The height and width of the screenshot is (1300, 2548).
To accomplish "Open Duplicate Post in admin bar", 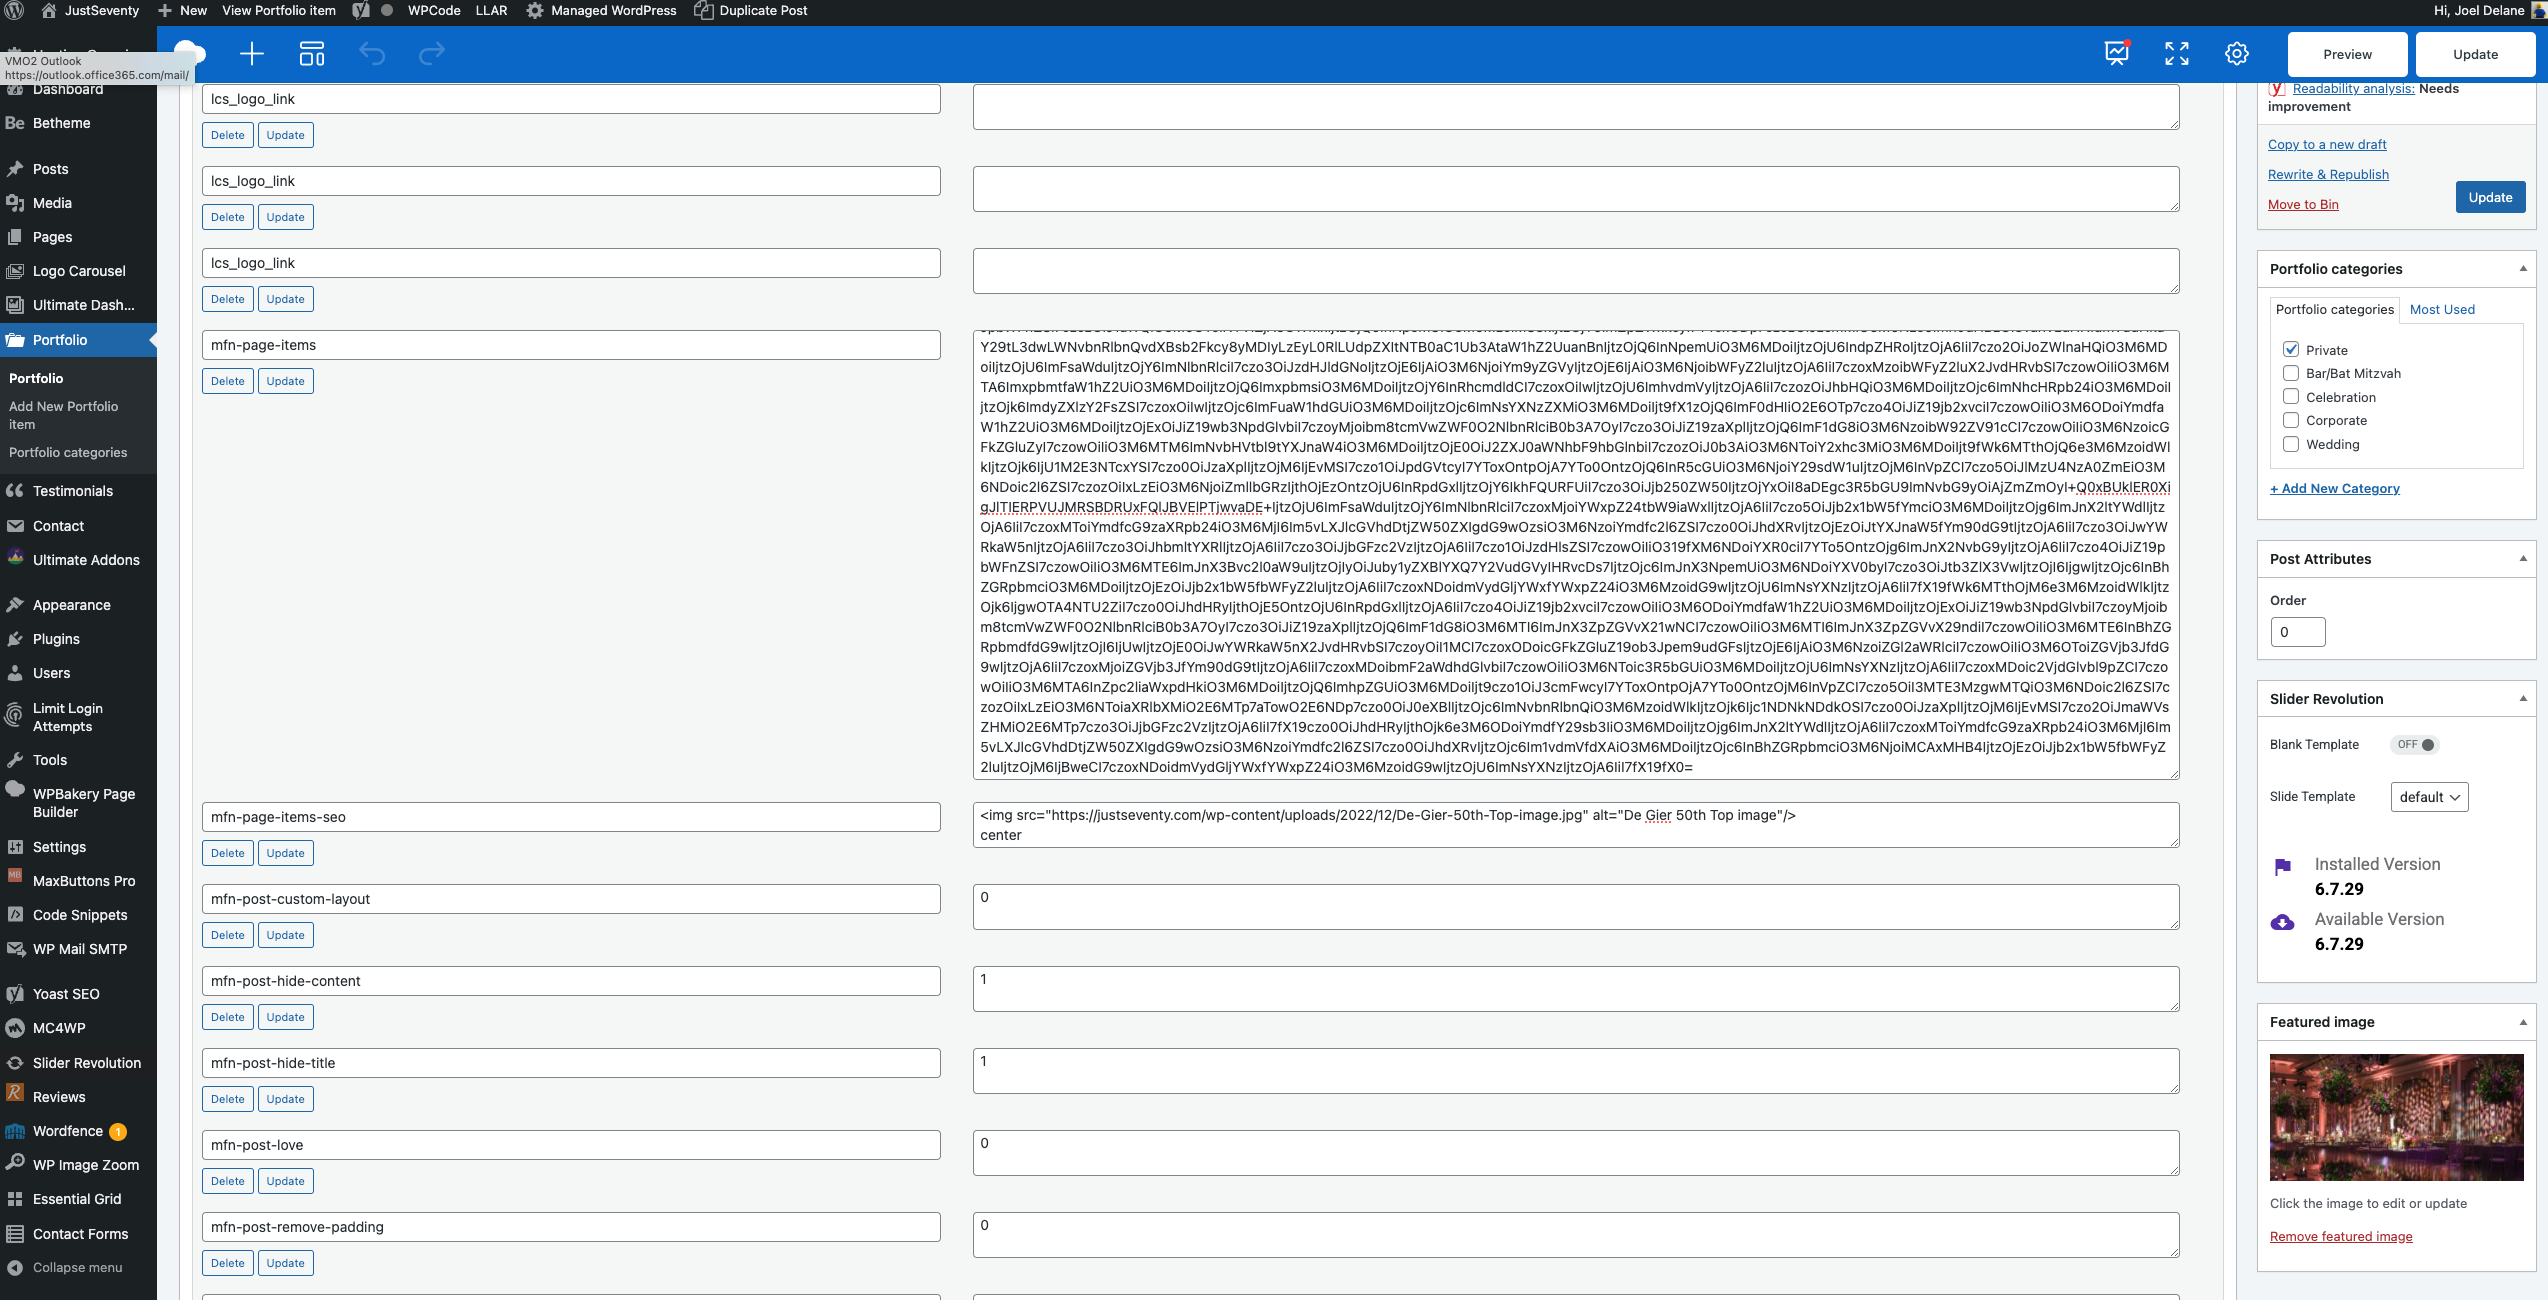I will pos(752,11).
